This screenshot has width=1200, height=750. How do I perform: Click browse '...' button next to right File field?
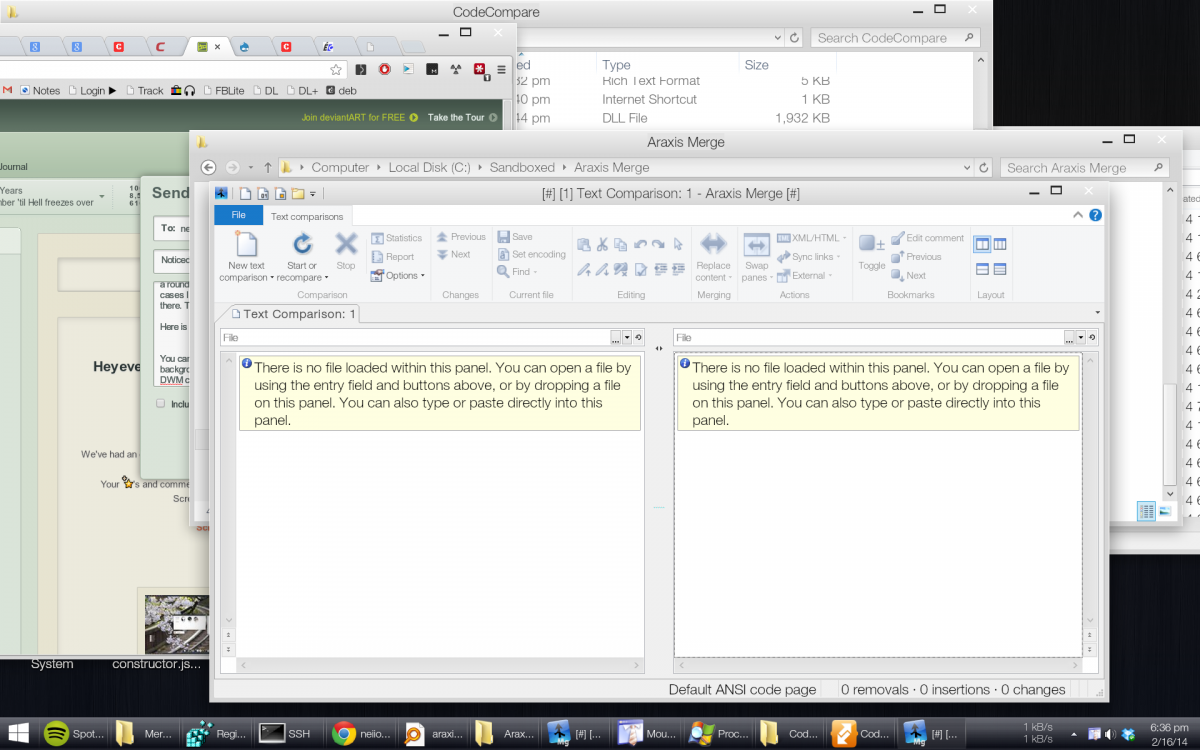[x=1068, y=338]
